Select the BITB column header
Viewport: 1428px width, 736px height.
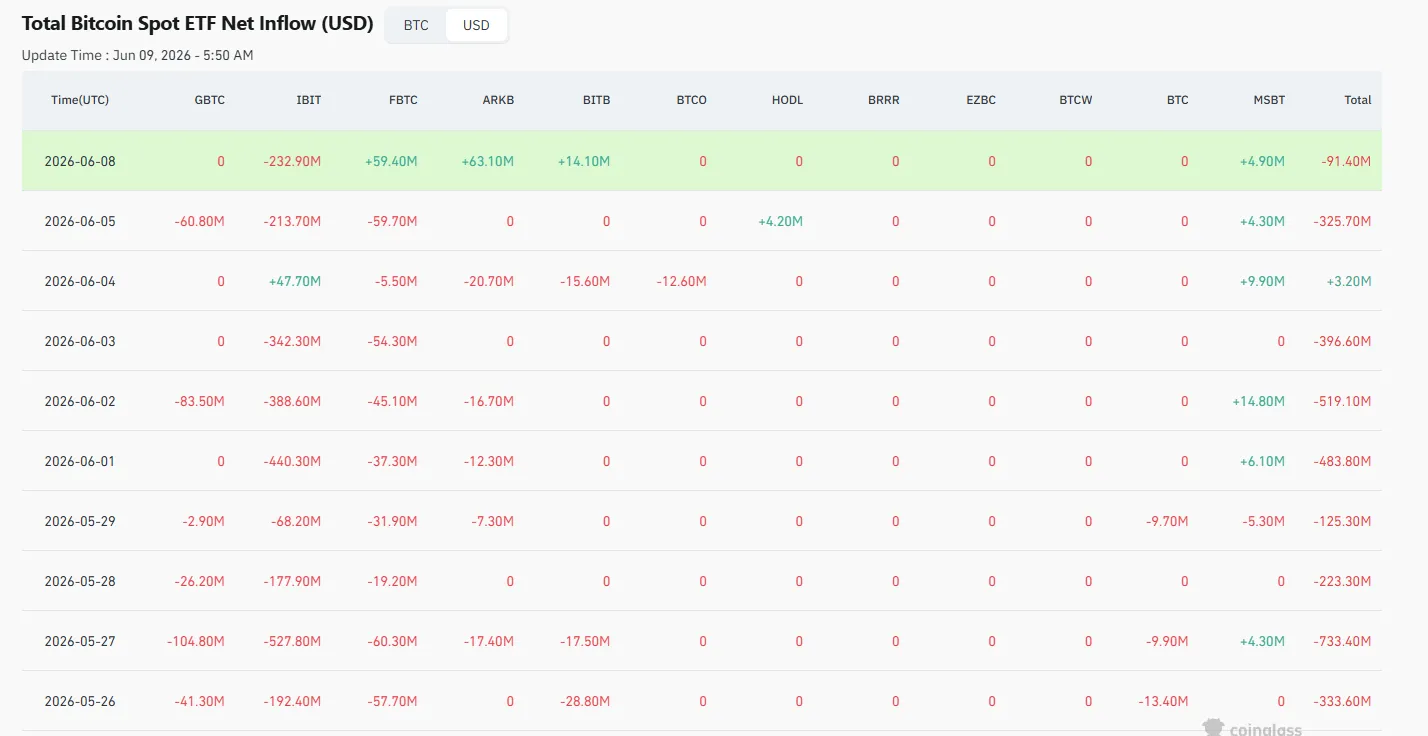tap(596, 100)
